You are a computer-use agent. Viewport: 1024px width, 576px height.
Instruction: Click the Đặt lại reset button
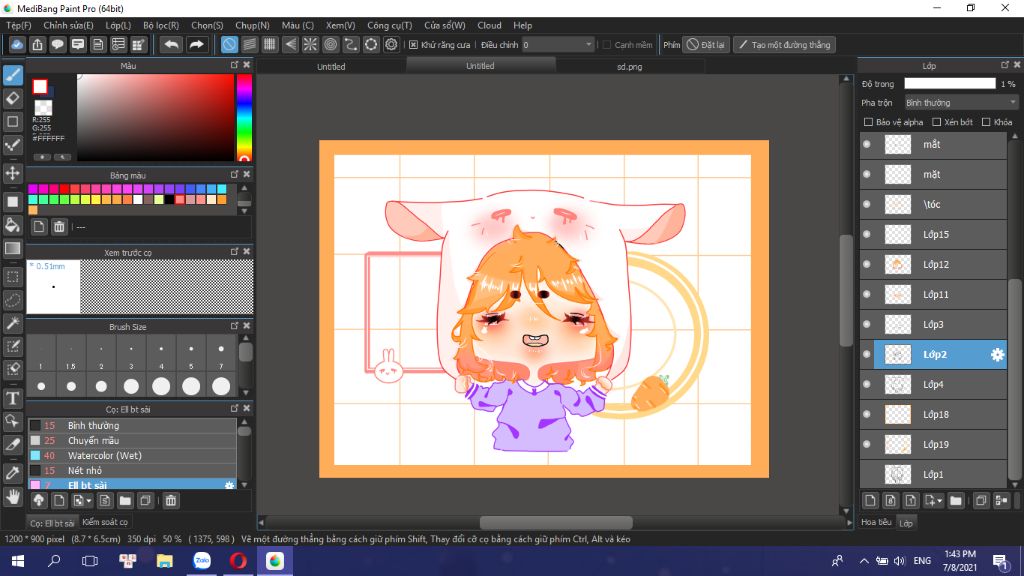pyautogui.click(x=706, y=44)
